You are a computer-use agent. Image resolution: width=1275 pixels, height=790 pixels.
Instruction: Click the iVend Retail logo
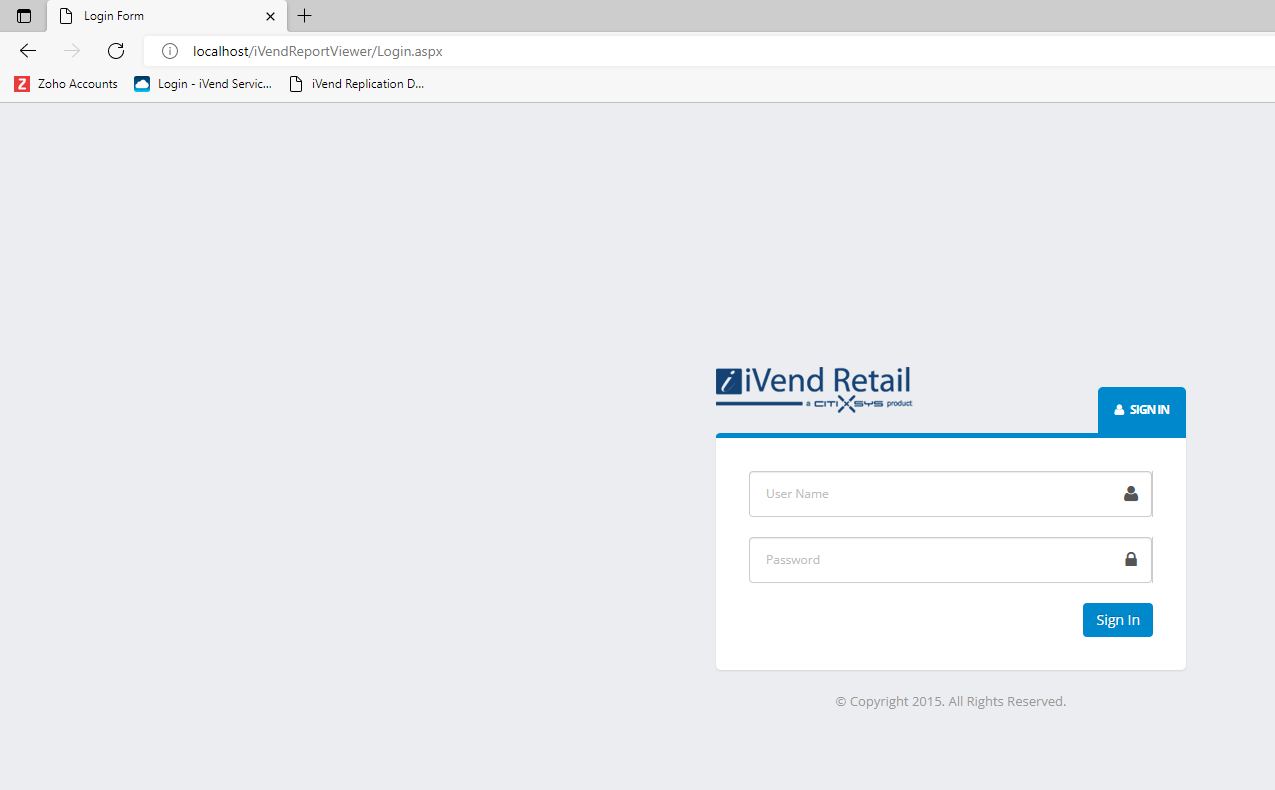pos(814,389)
